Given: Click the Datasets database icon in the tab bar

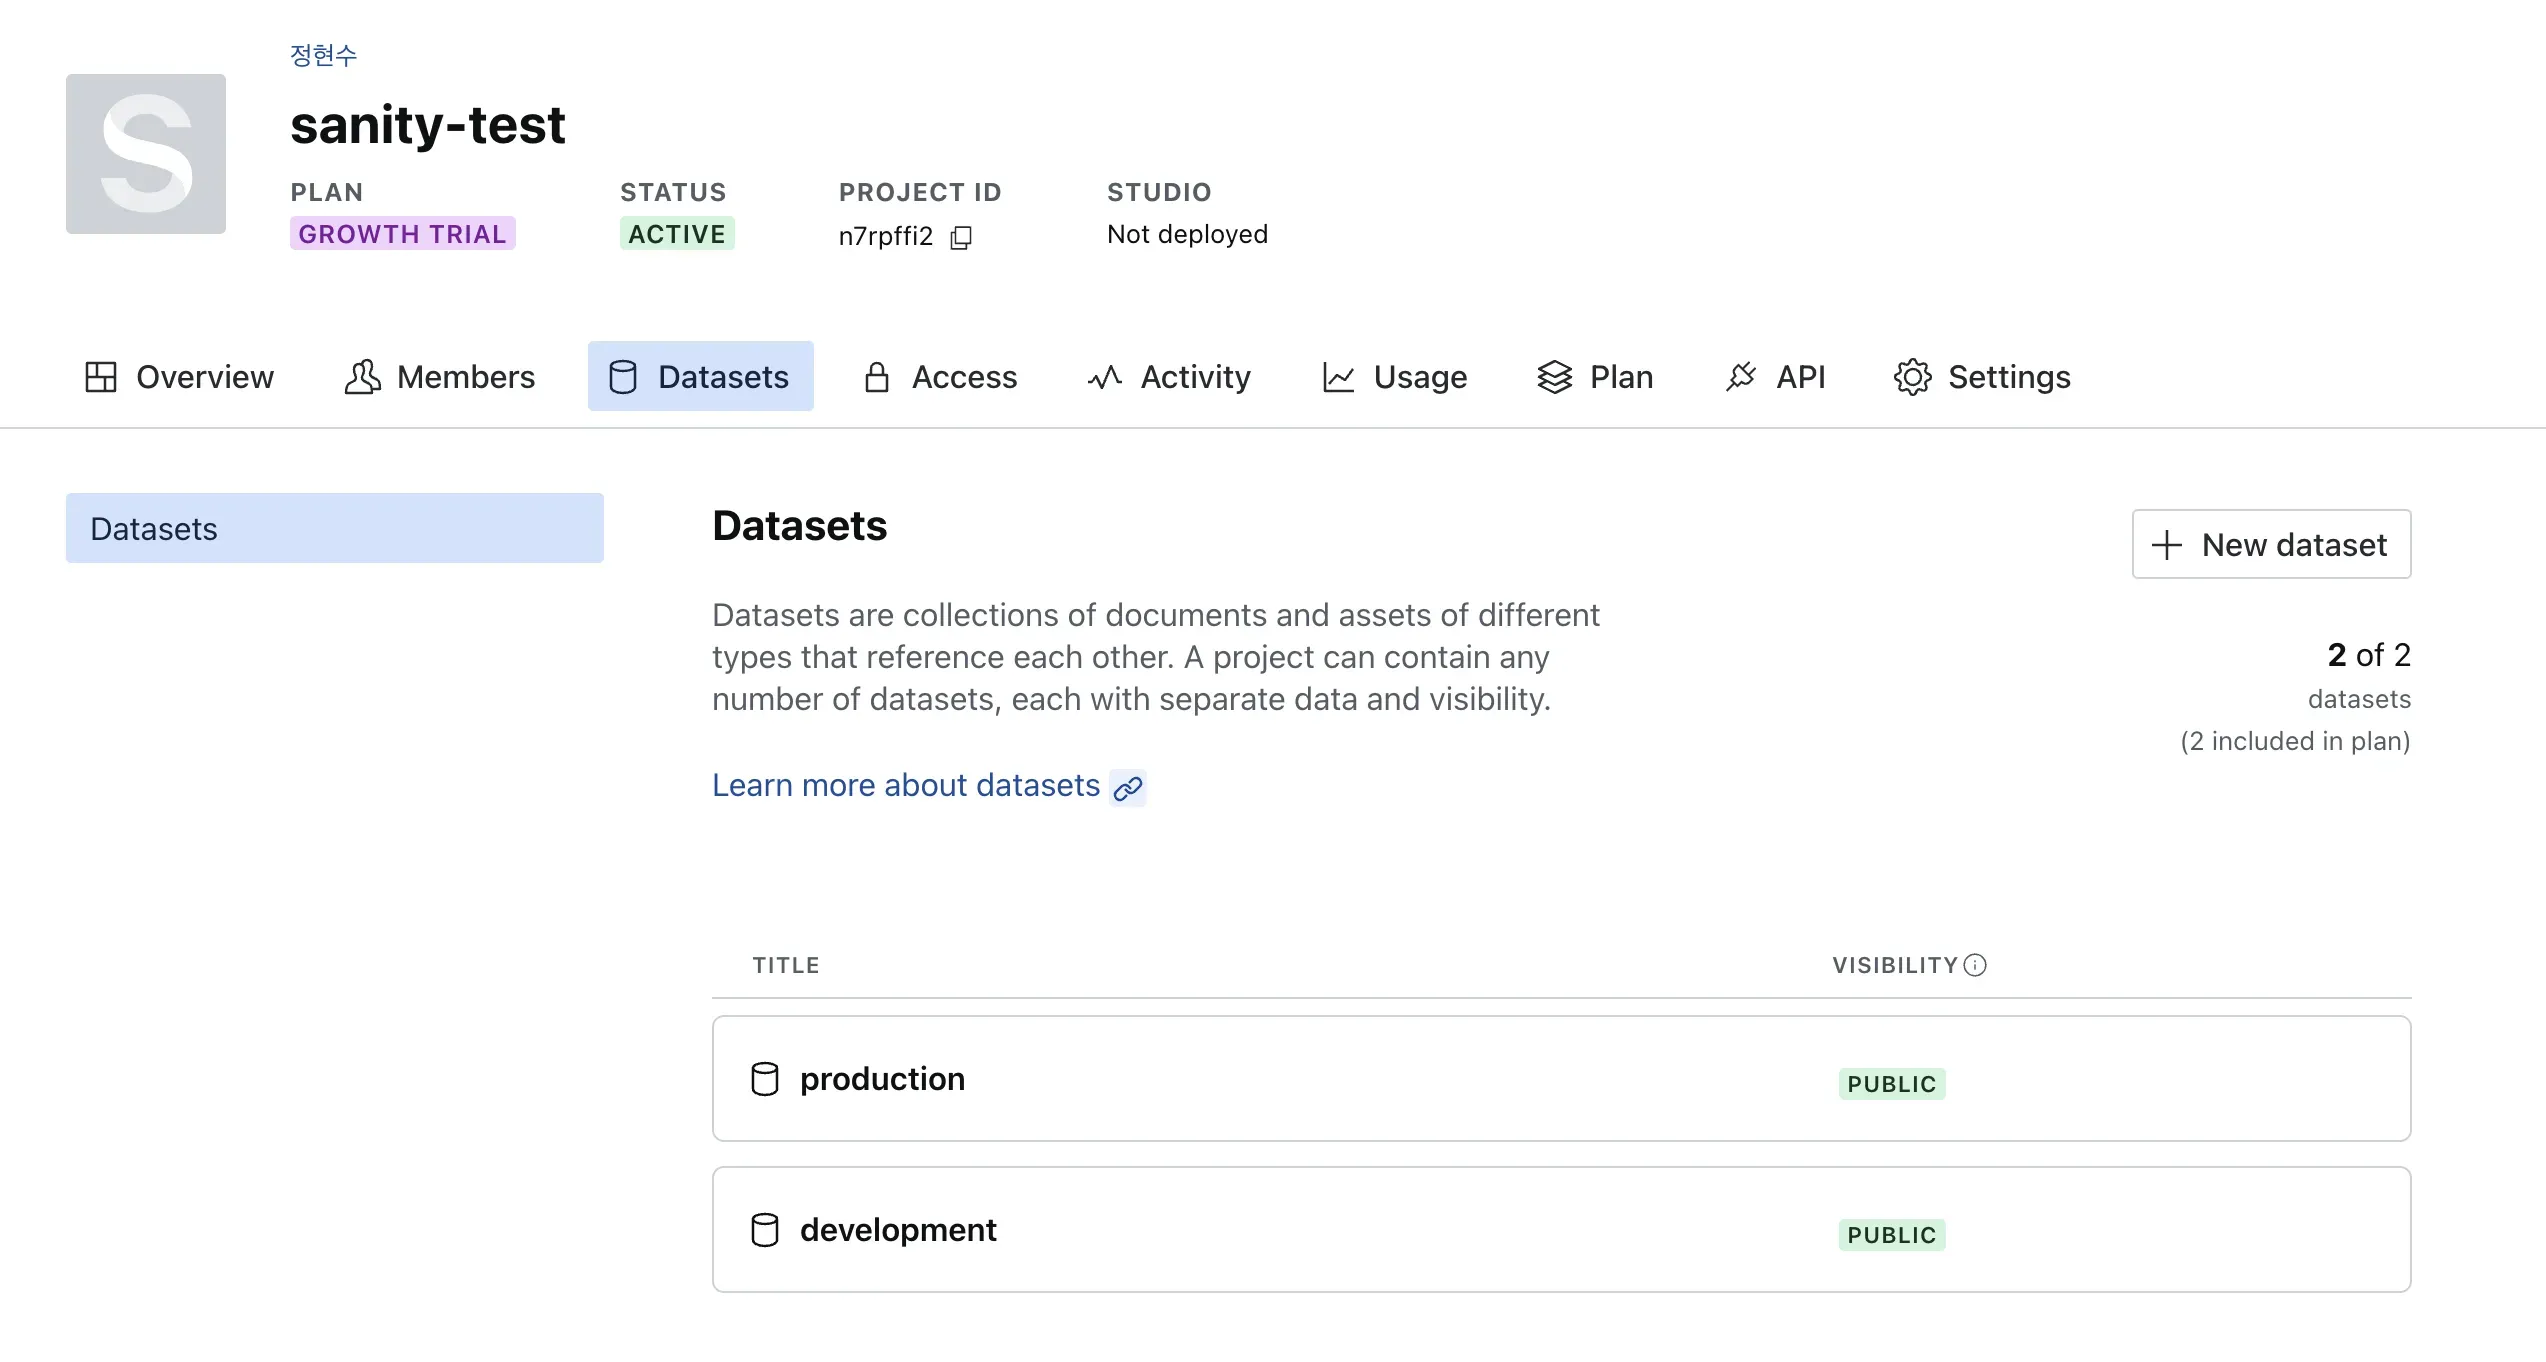Looking at the screenshot, I should [622, 377].
